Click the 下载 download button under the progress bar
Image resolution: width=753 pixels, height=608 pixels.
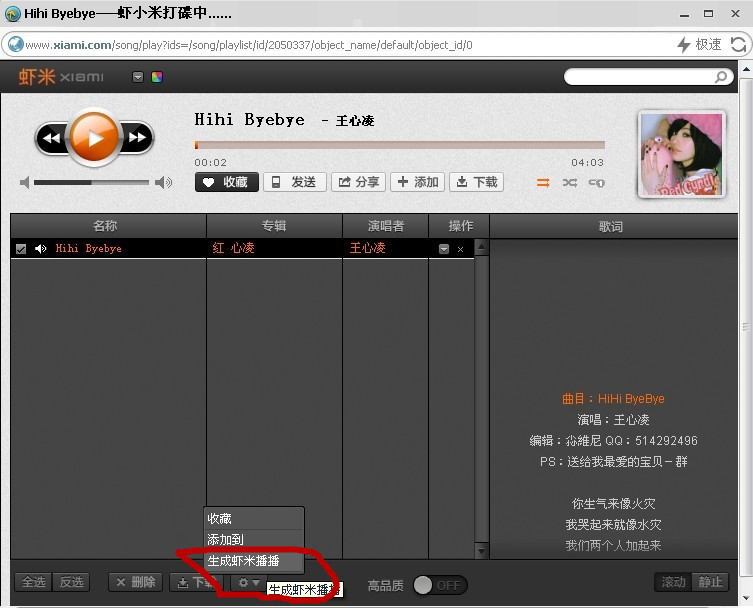point(476,182)
